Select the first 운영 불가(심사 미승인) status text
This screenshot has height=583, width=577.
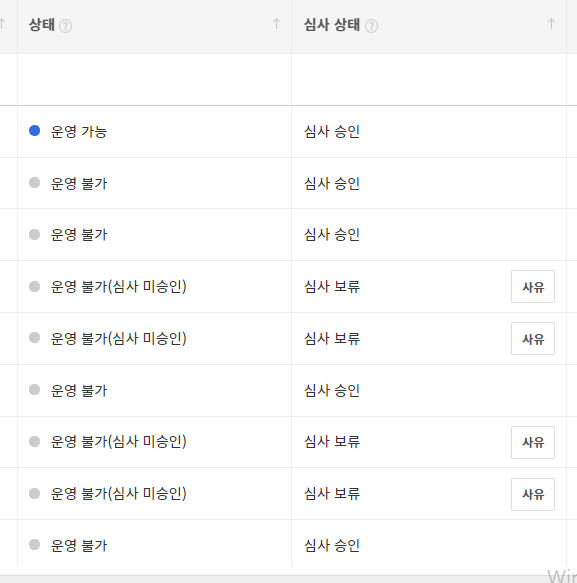coord(119,287)
